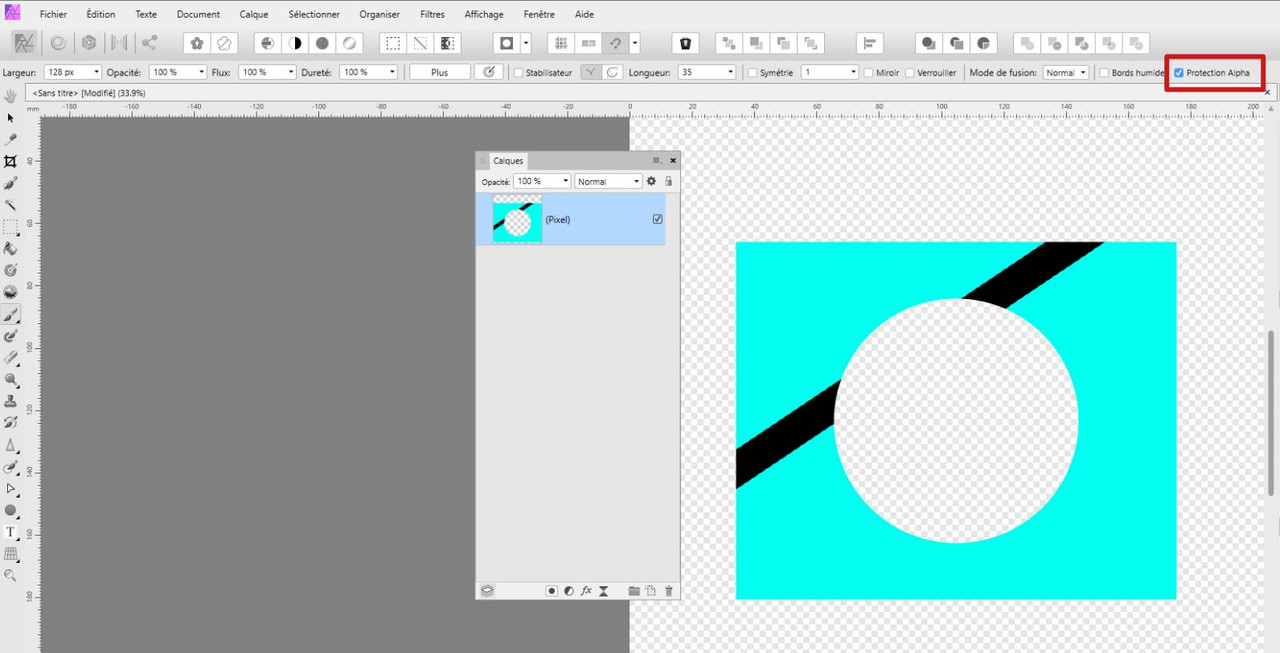Select rope stabiliser mode button
This screenshot has height=653, width=1280.
pyautogui.click(x=592, y=72)
